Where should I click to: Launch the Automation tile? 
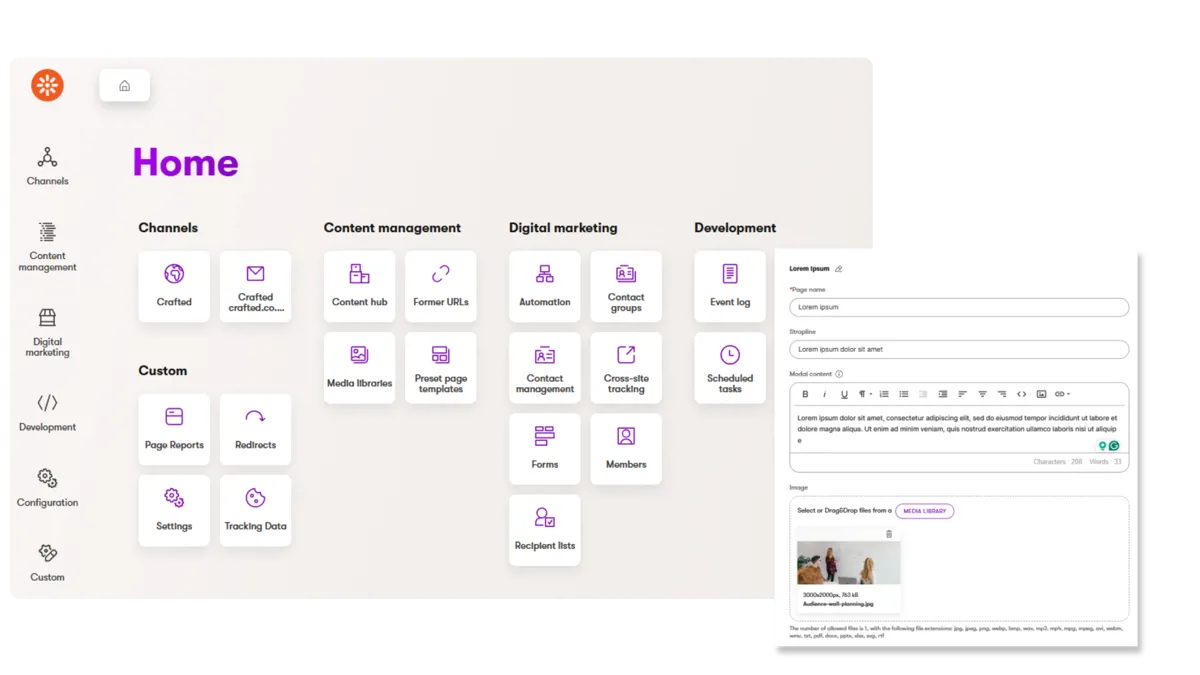544,286
